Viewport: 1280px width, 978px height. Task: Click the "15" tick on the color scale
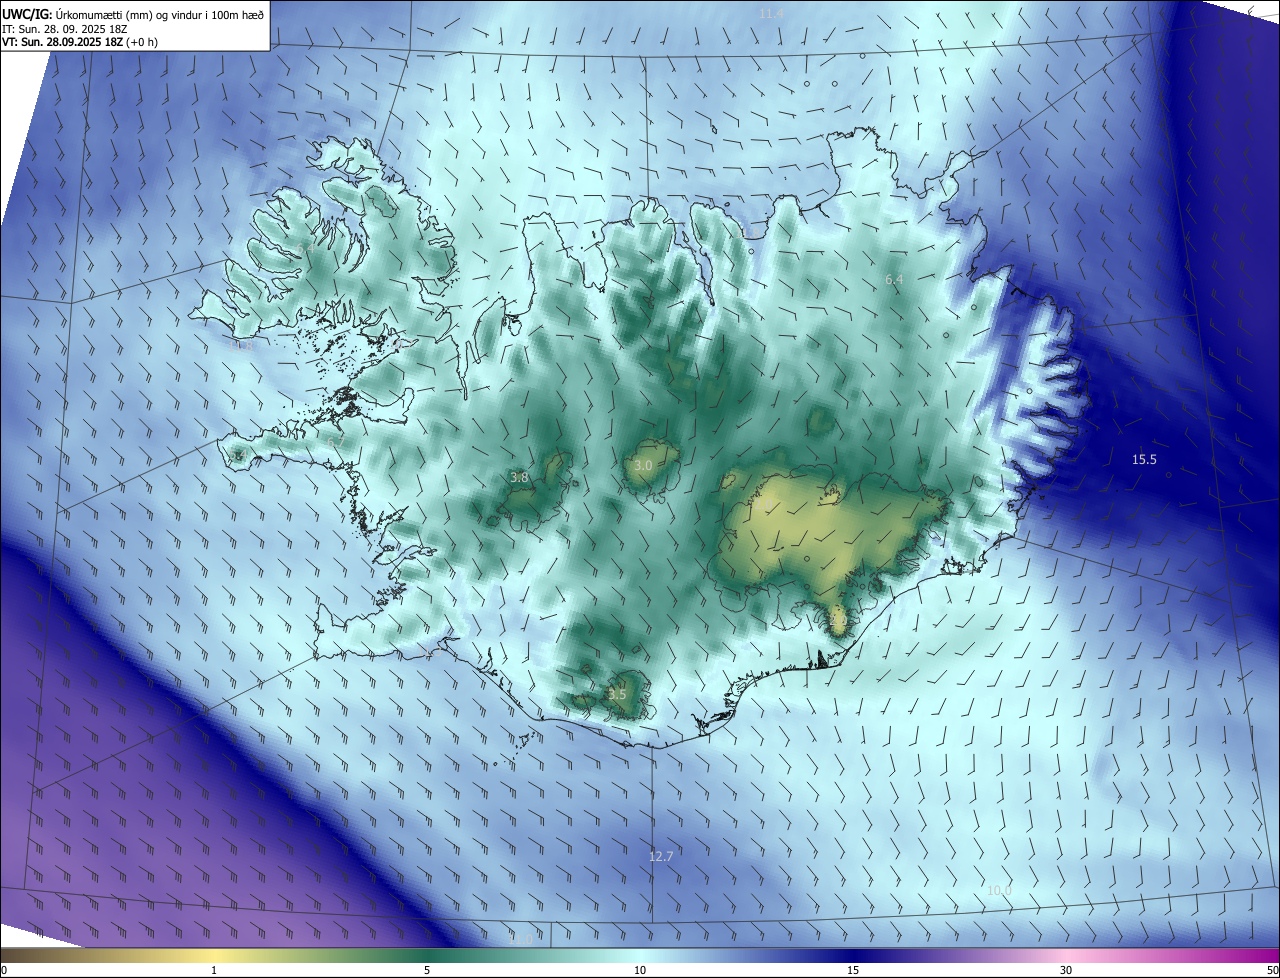pyautogui.click(x=853, y=971)
